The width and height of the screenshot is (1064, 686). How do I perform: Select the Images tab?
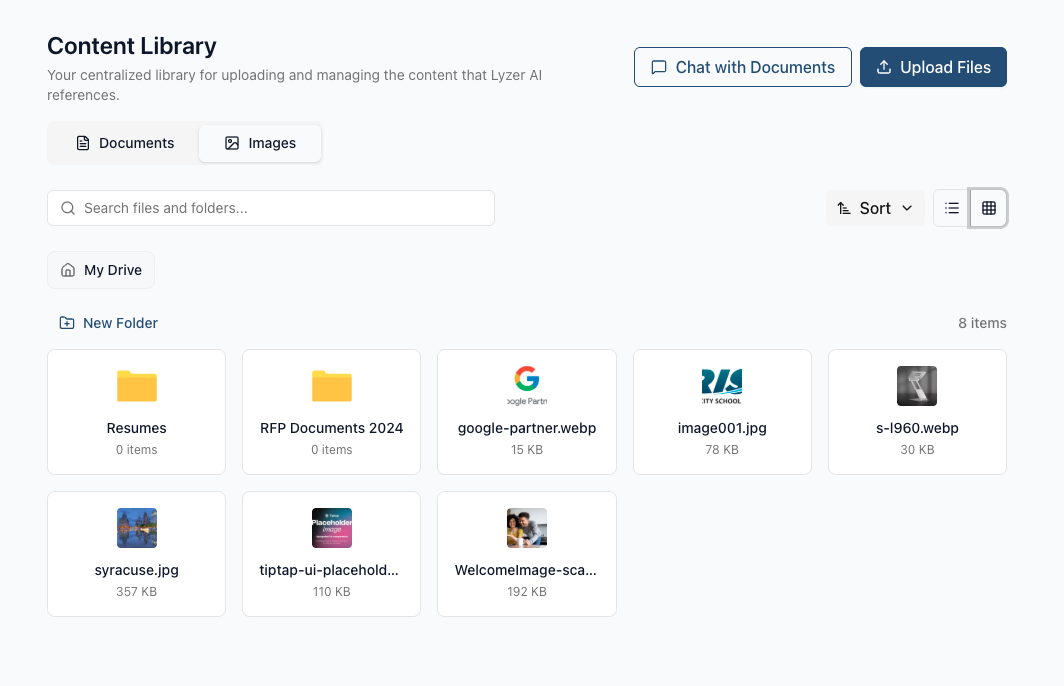(260, 143)
